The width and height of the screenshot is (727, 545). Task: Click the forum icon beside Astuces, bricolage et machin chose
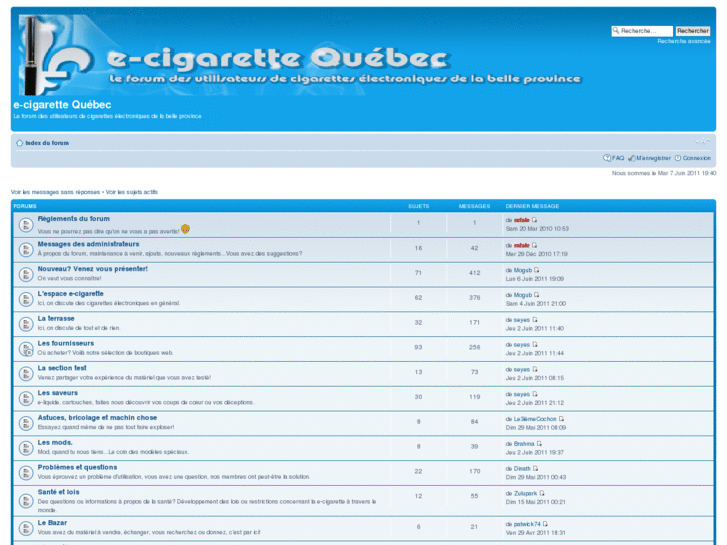26,423
